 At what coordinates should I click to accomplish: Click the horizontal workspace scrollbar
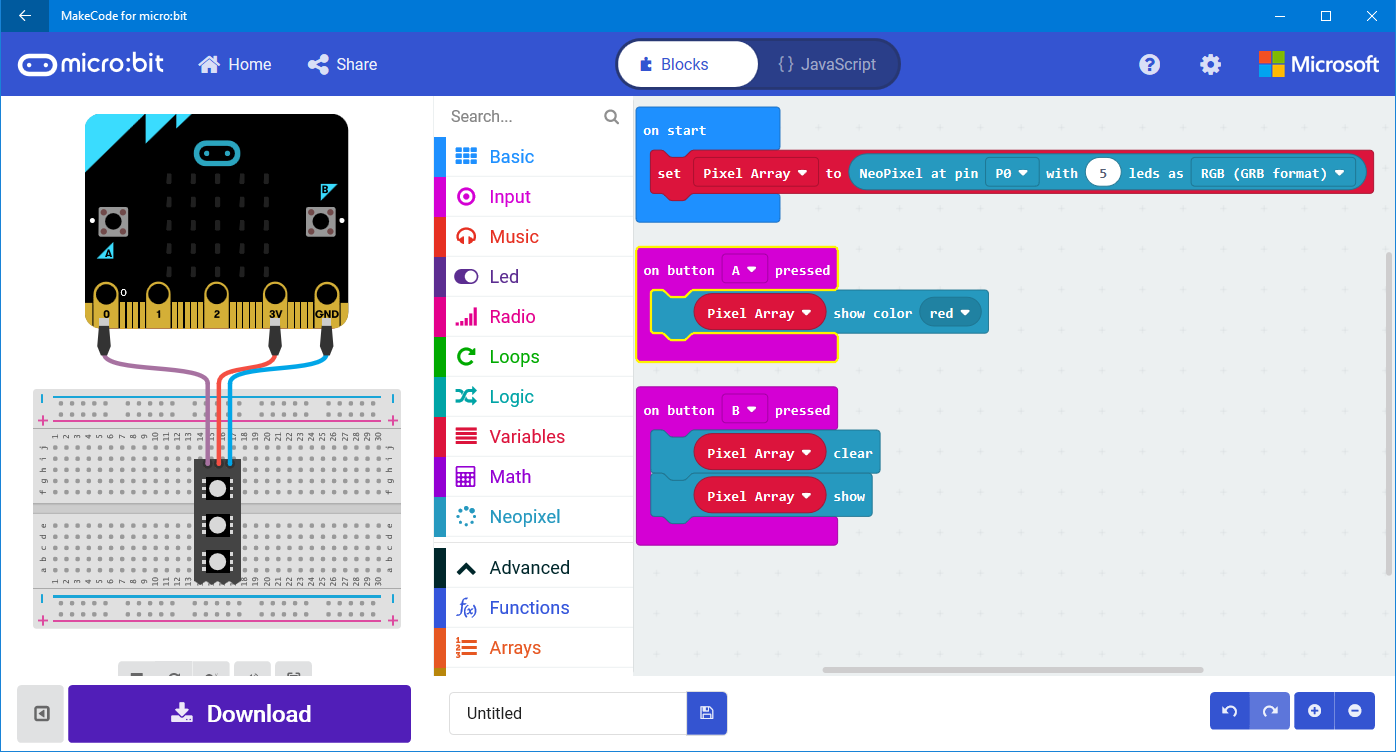point(1013,670)
